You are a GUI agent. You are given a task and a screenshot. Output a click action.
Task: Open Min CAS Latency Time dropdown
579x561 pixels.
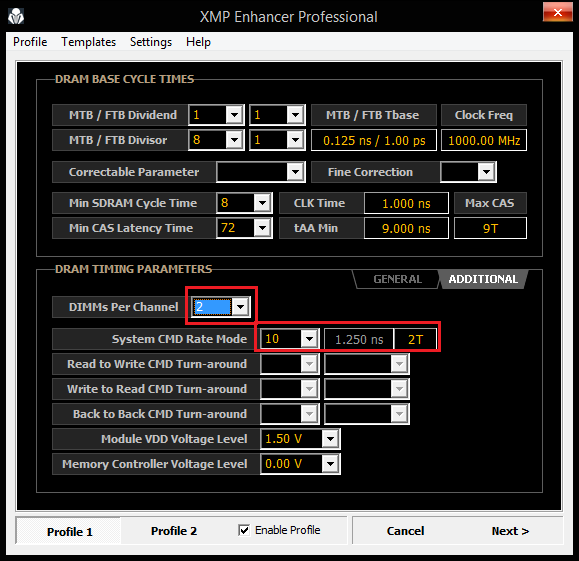coord(263,228)
